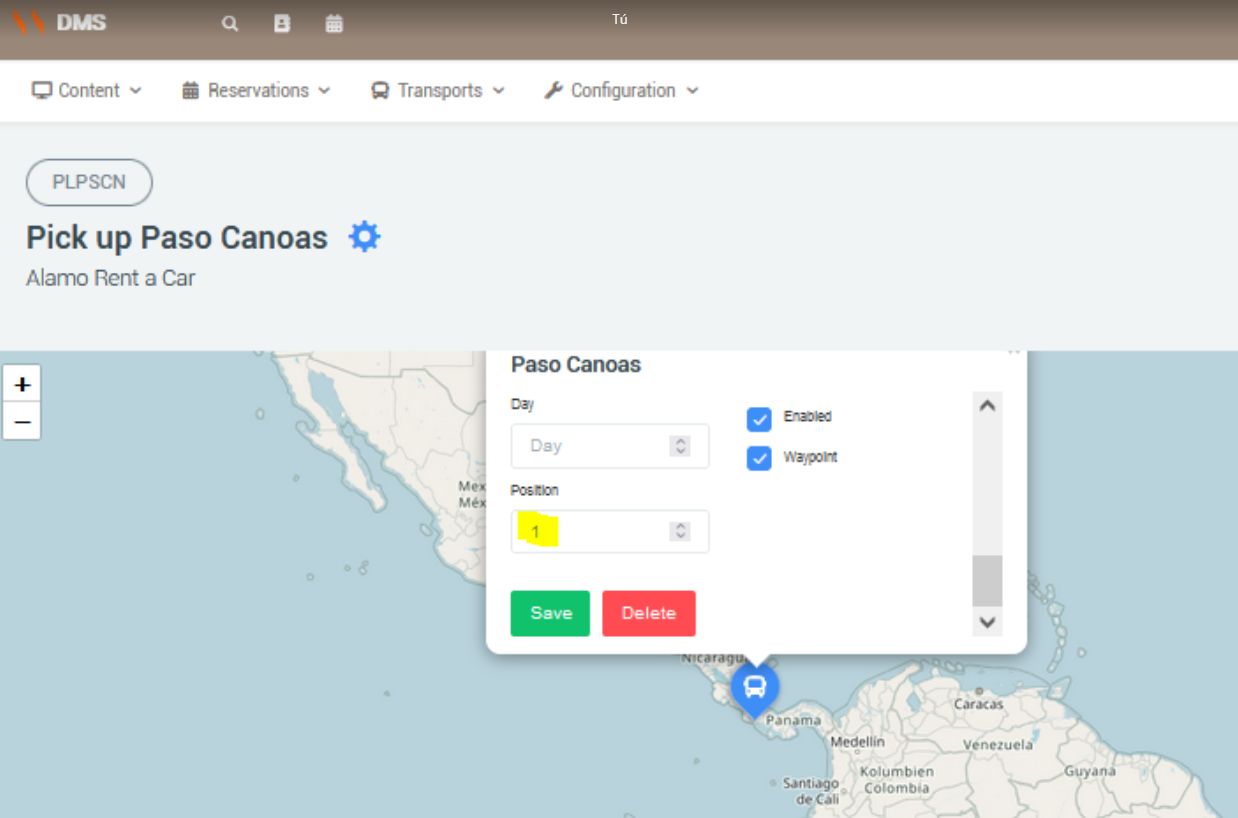Open the calendar icon in top bar
1238x818 pixels.
tap(334, 24)
